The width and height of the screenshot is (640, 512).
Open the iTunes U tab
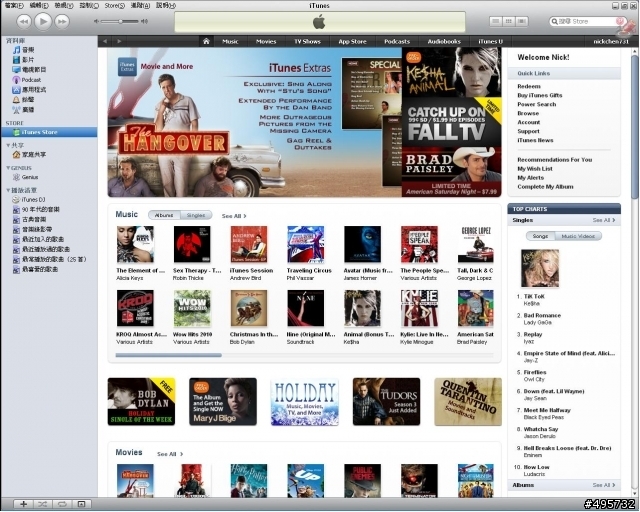tap(490, 41)
